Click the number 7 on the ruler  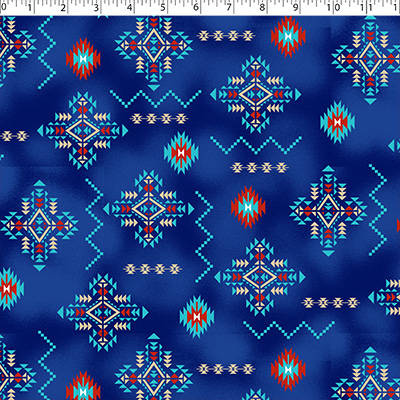coord(230,7)
